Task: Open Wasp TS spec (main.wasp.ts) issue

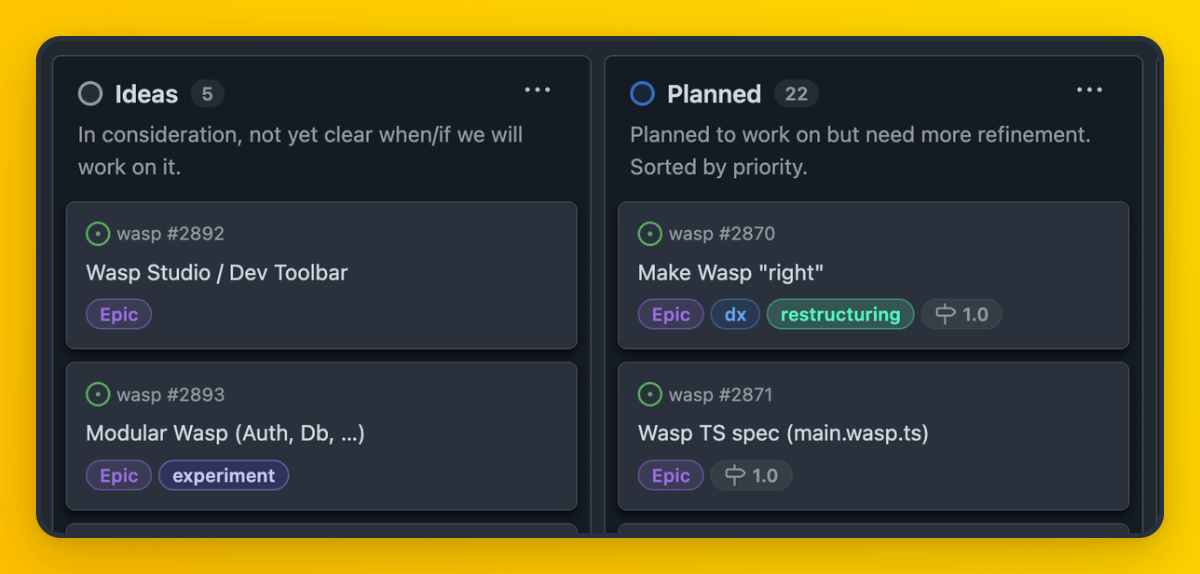Action: 784,433
